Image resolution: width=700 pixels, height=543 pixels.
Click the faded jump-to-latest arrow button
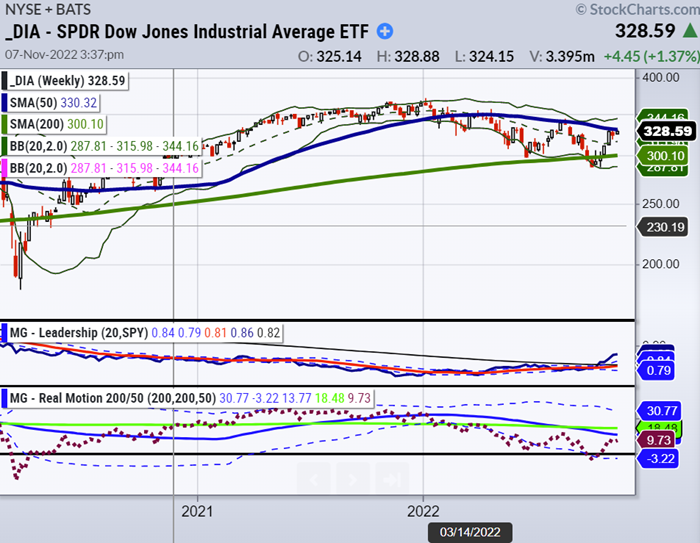point(392,480)
